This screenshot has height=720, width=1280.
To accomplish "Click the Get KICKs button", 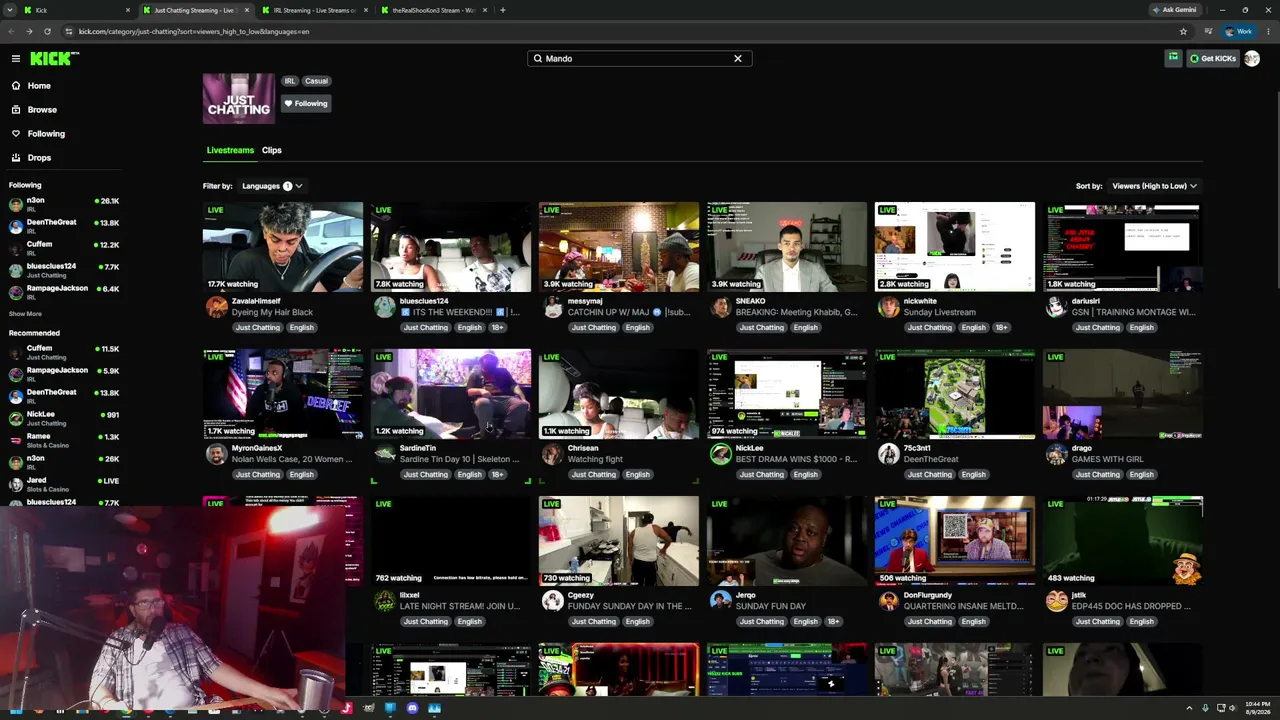I will click(1212, 59).
